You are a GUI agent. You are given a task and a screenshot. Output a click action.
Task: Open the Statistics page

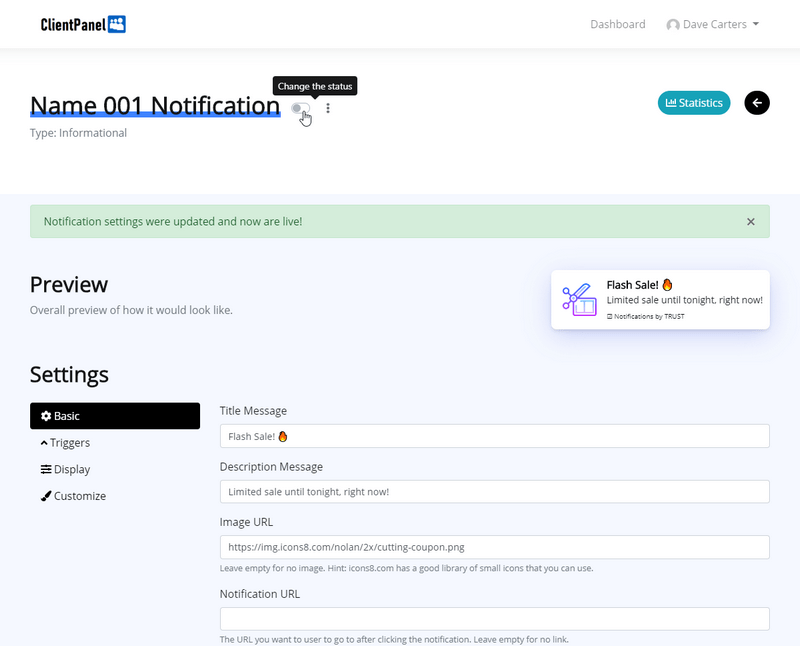pos(694,103)
